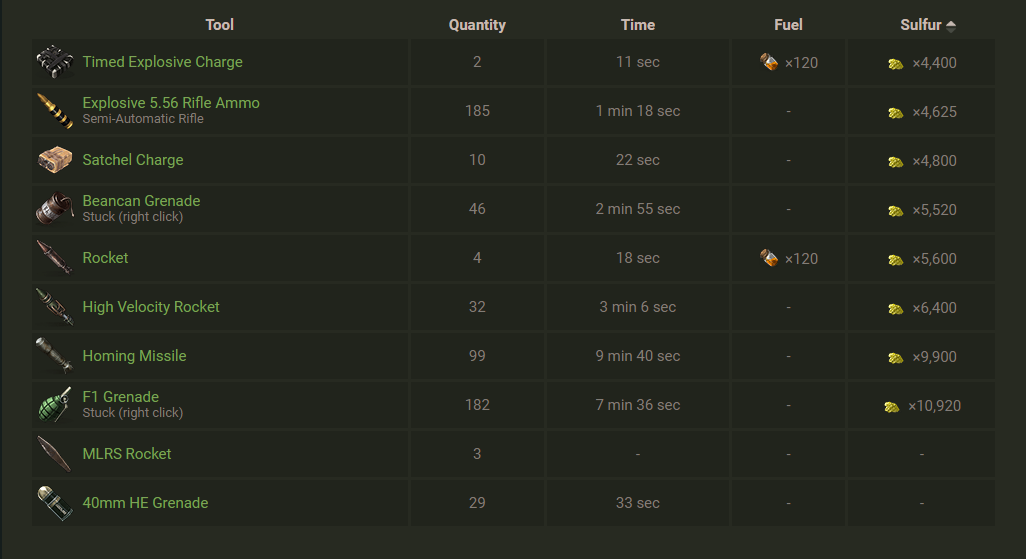
Task: Toggle sort arrow beside Sulfur header
Action: point(950,26)
